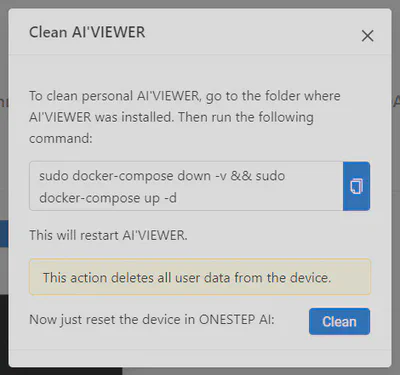Click the "Clean AI'VIEWER" dialog title
The image size is (400, 375).
pos(87,32)
